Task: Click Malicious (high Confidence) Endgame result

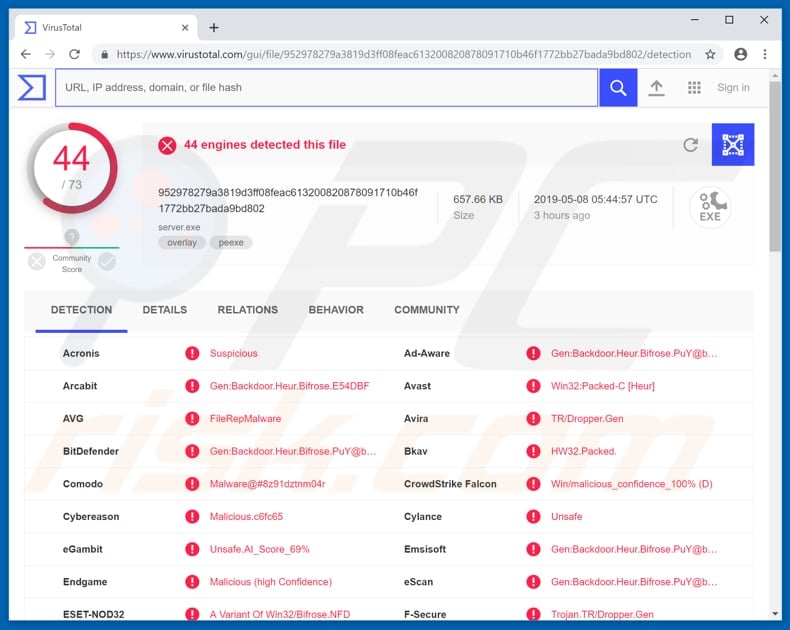Action: coord(271,582)
